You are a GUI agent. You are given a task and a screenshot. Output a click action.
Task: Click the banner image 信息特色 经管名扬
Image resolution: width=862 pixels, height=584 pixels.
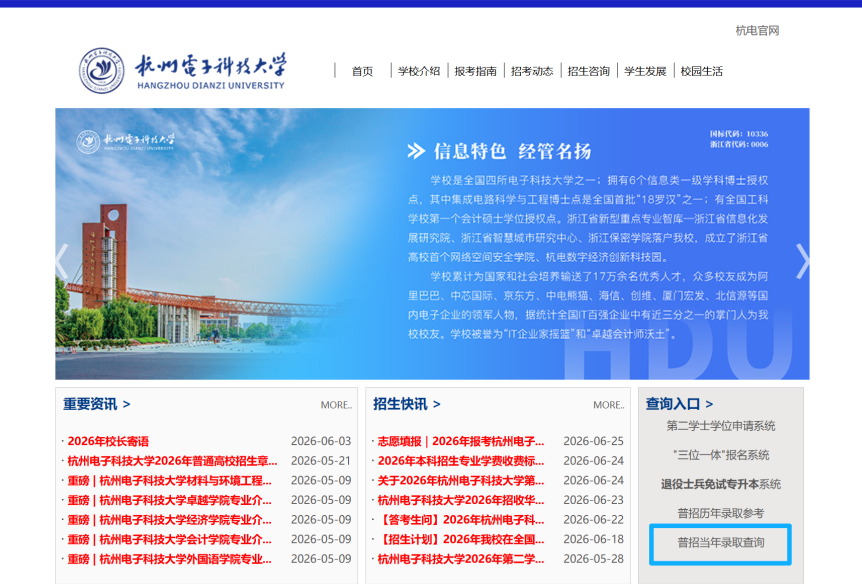[x=432, y=244]
